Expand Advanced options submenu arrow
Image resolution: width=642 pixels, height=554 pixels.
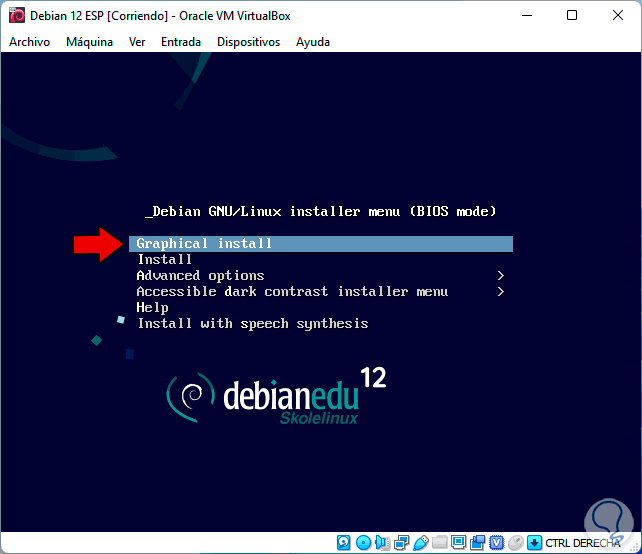[x=500, y=276]
